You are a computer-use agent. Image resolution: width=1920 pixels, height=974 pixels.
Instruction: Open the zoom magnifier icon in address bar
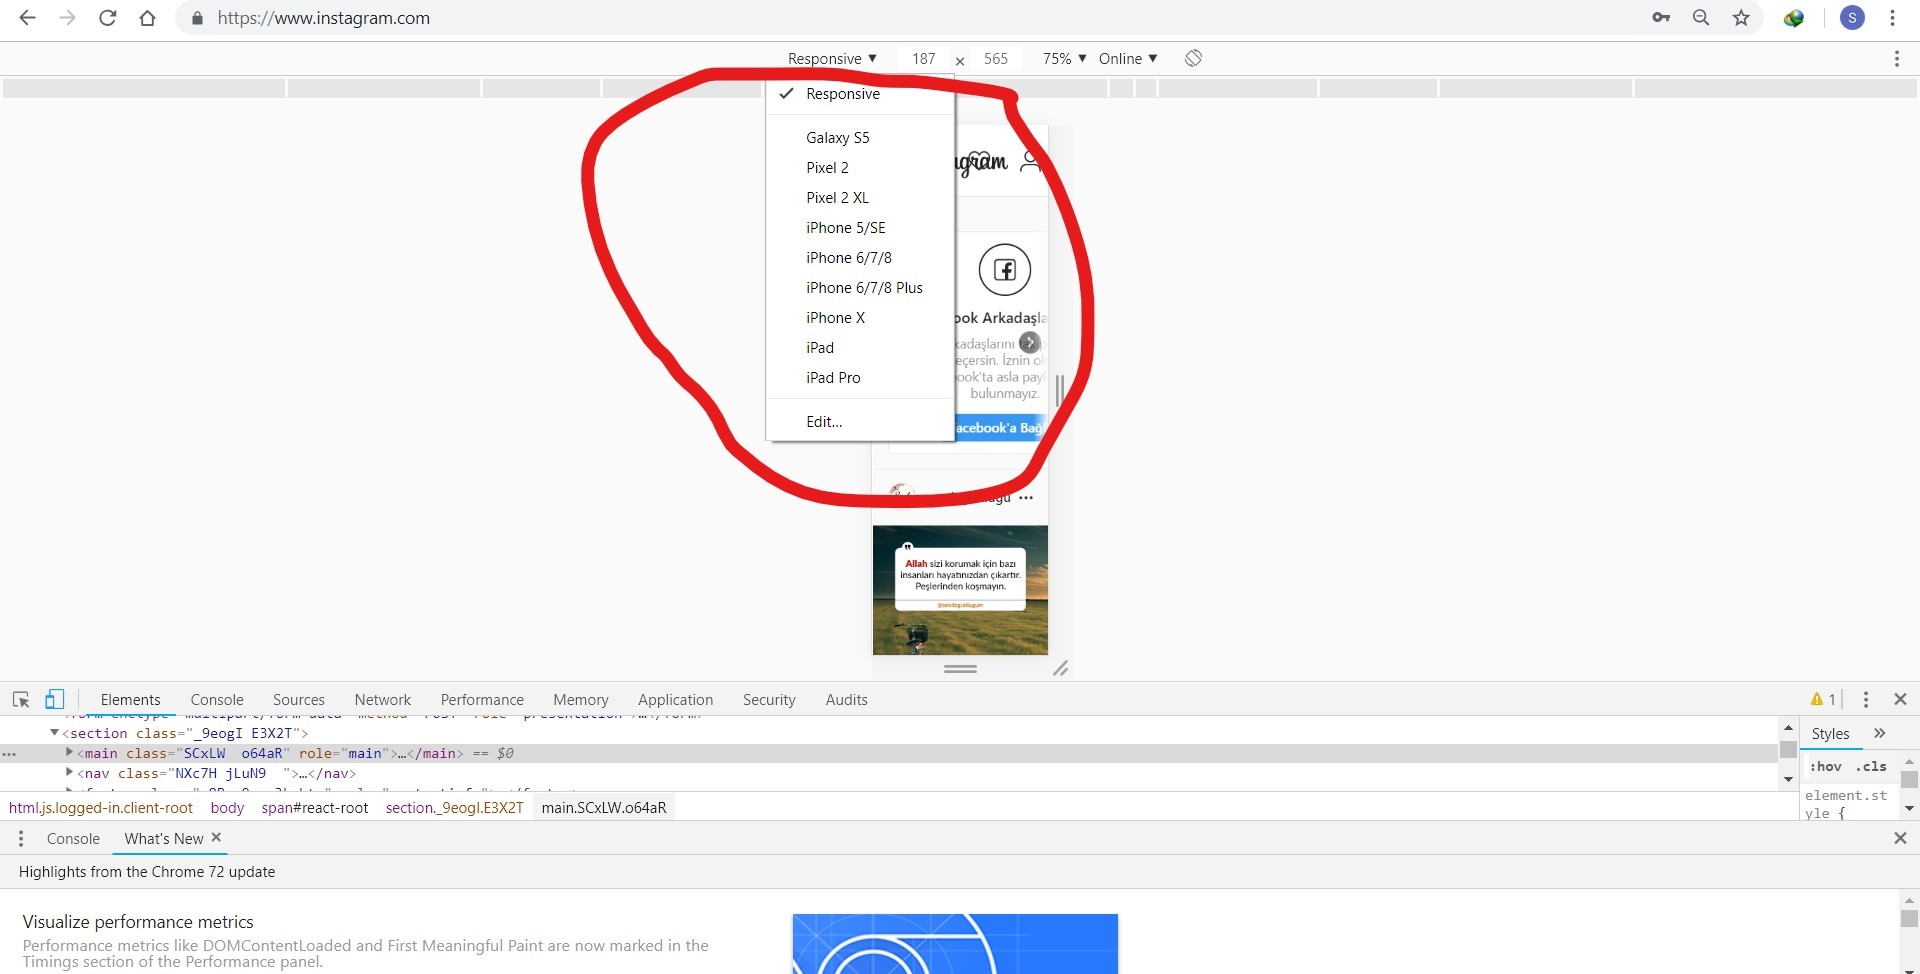coord(1701,18)
